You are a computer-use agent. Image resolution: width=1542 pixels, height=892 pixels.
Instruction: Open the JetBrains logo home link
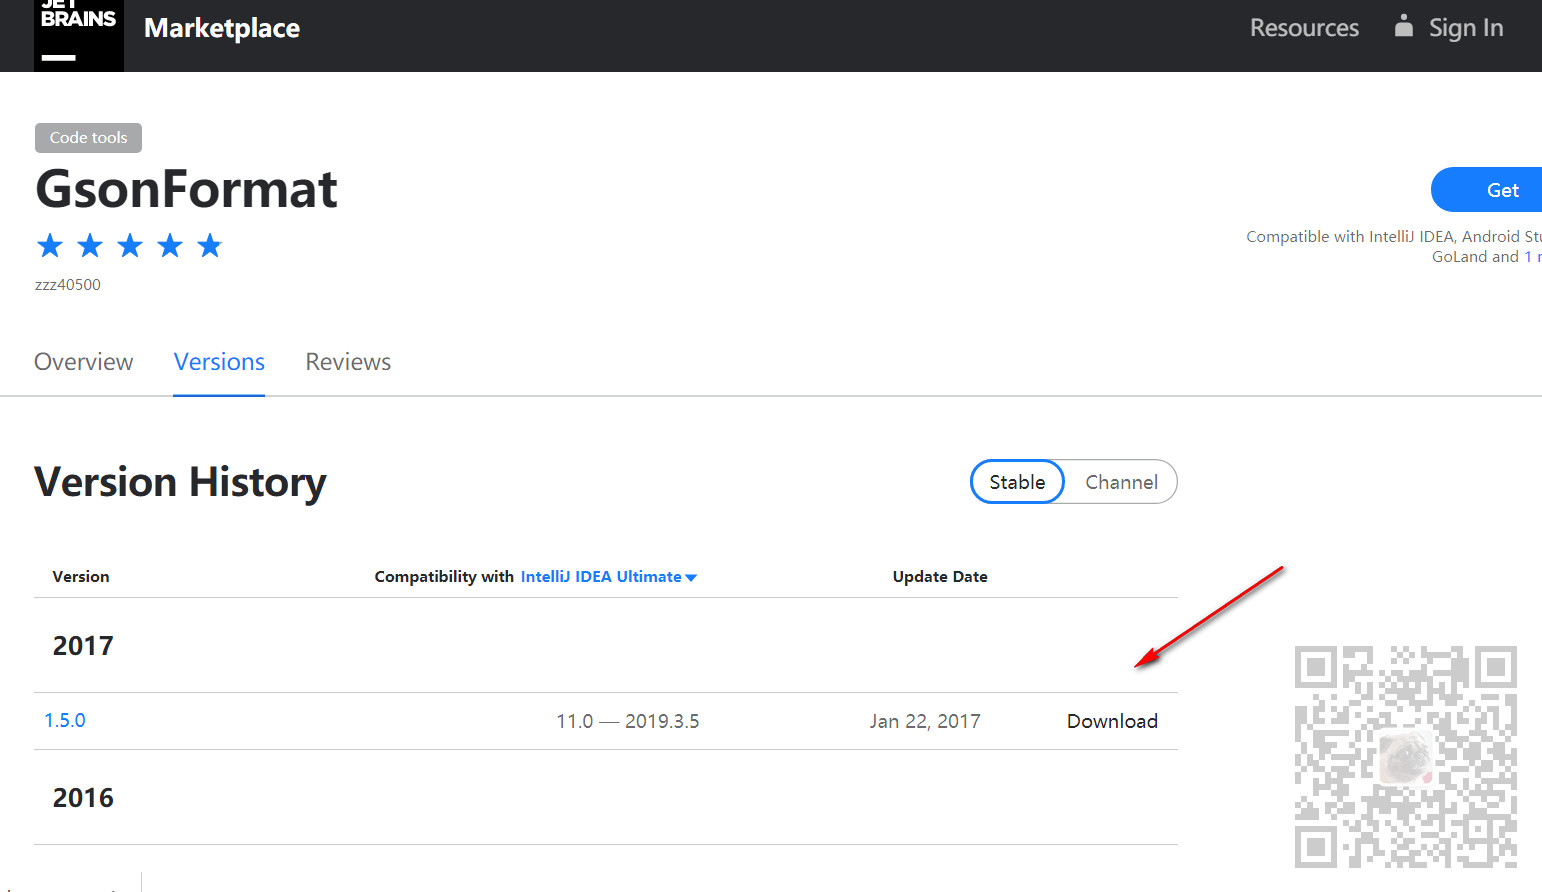[x=79, y=34]
